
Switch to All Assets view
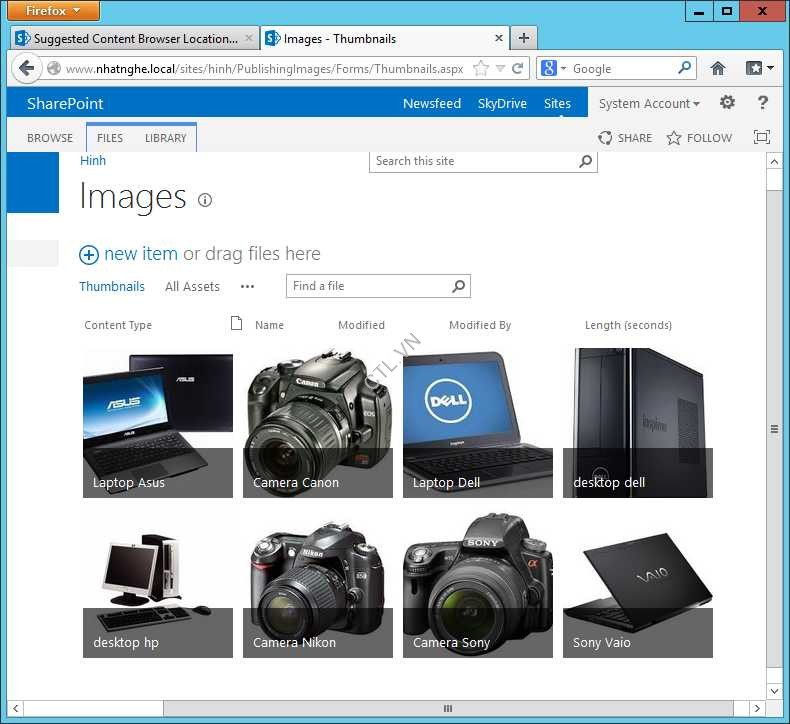point(192,287)
